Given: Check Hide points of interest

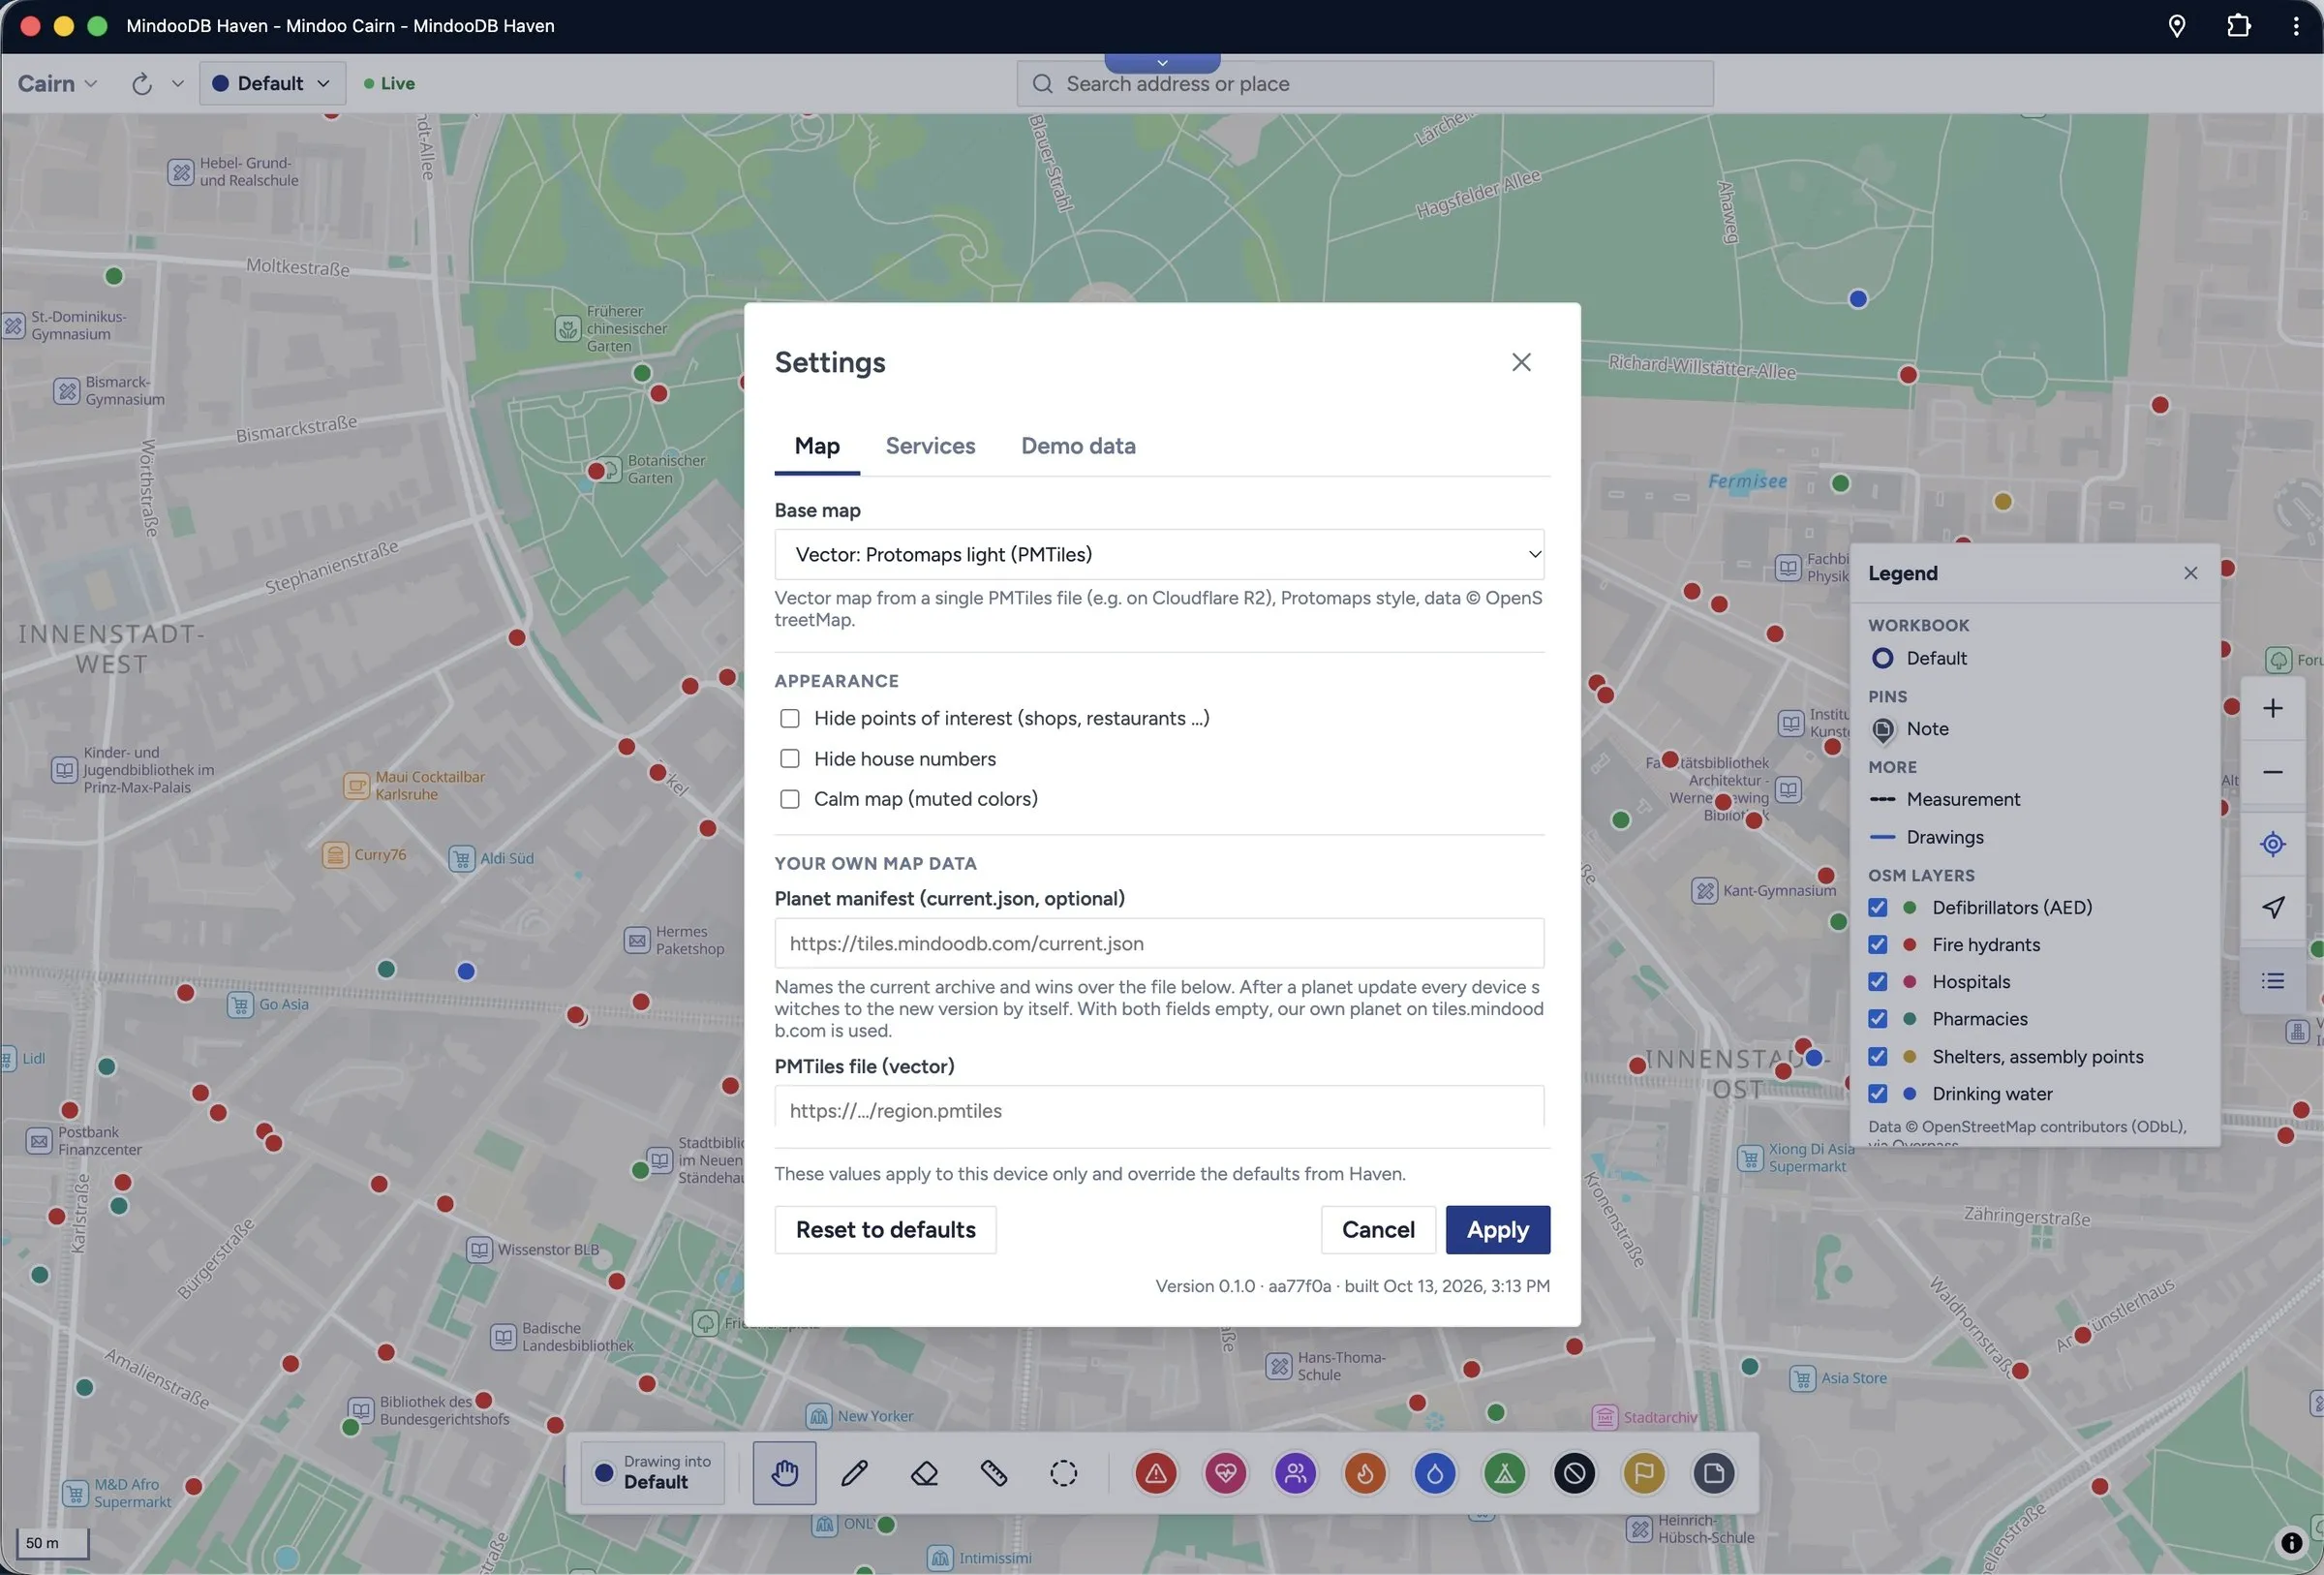Looking at the screenshot, I should (789, 719).
